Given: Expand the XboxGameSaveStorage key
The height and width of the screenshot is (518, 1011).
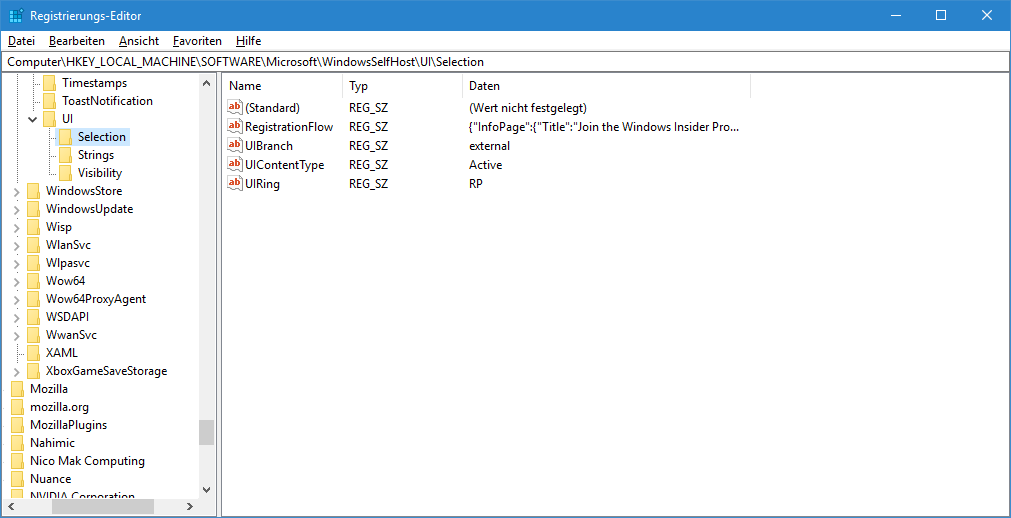Looking at the screenshot, I should coord(16,372).
